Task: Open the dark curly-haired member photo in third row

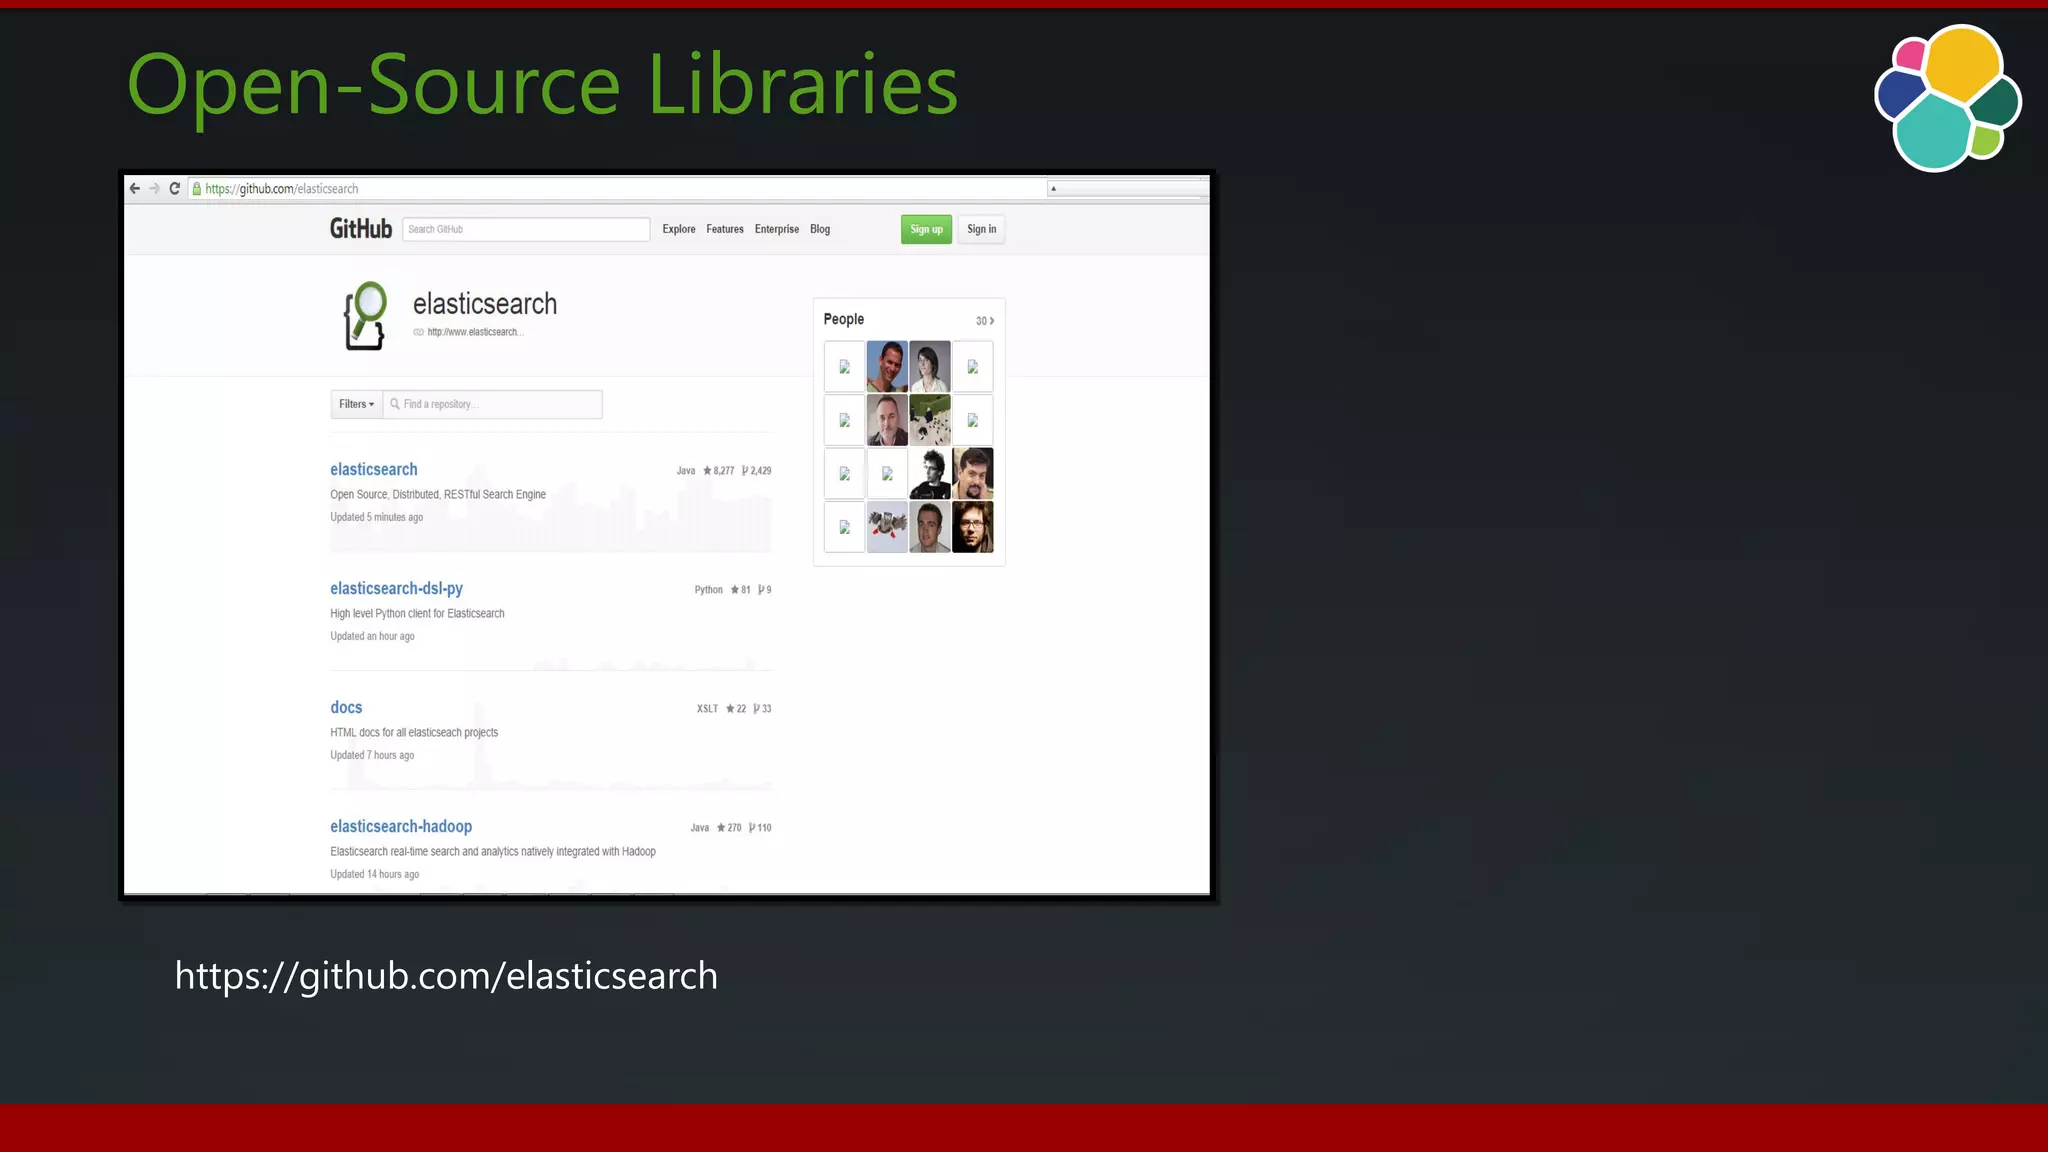Action: 930,473
